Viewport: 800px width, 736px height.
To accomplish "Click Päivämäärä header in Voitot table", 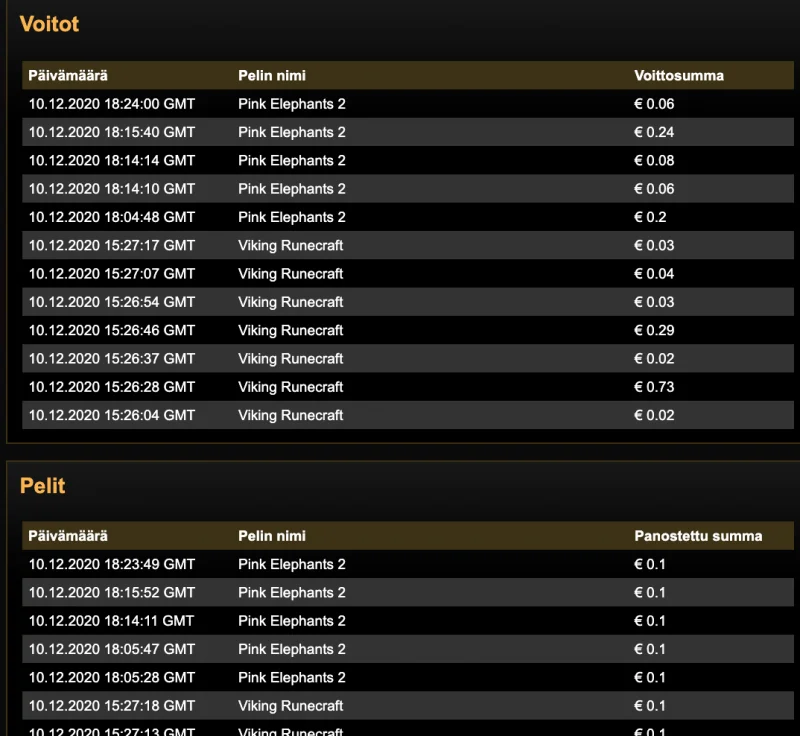I will 68,75.
